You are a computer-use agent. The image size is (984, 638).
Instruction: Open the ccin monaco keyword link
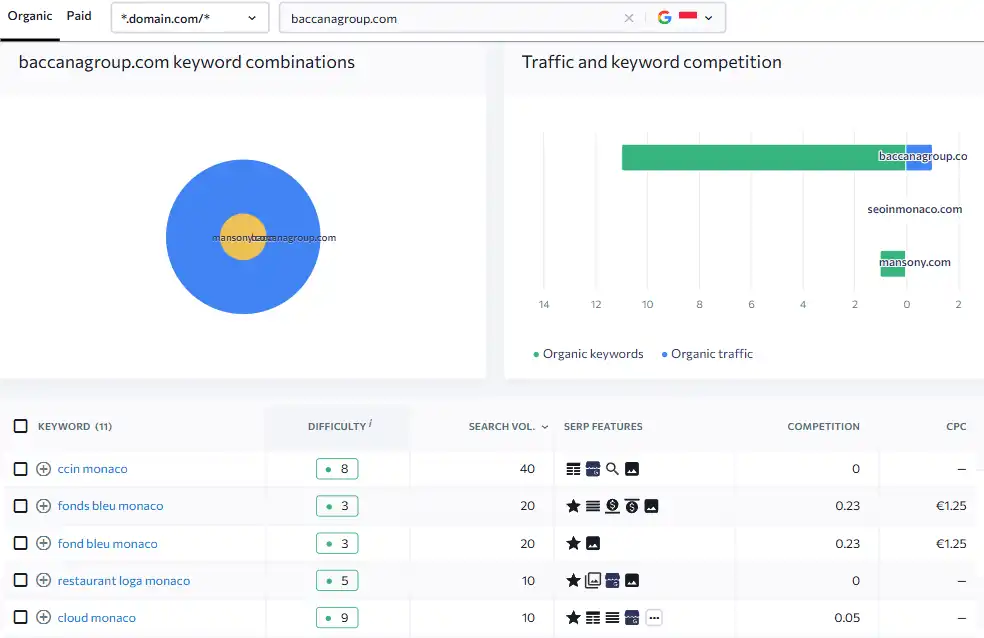pos(92,469)
